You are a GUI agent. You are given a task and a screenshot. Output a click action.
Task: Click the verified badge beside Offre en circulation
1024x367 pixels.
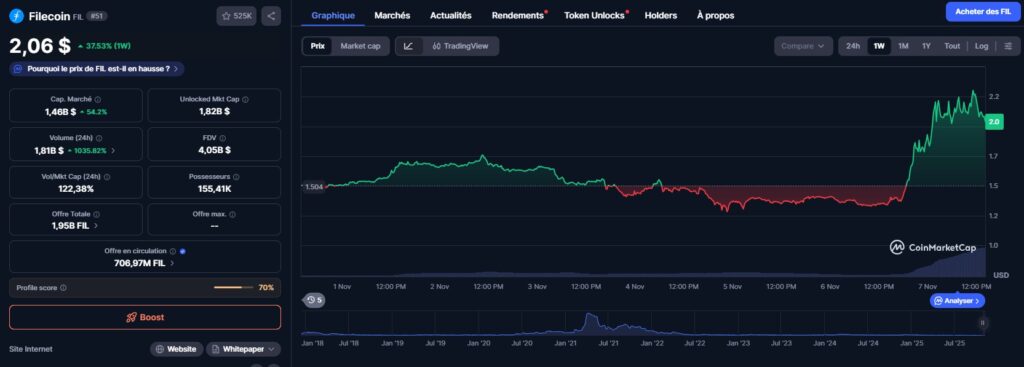(183, 251)
